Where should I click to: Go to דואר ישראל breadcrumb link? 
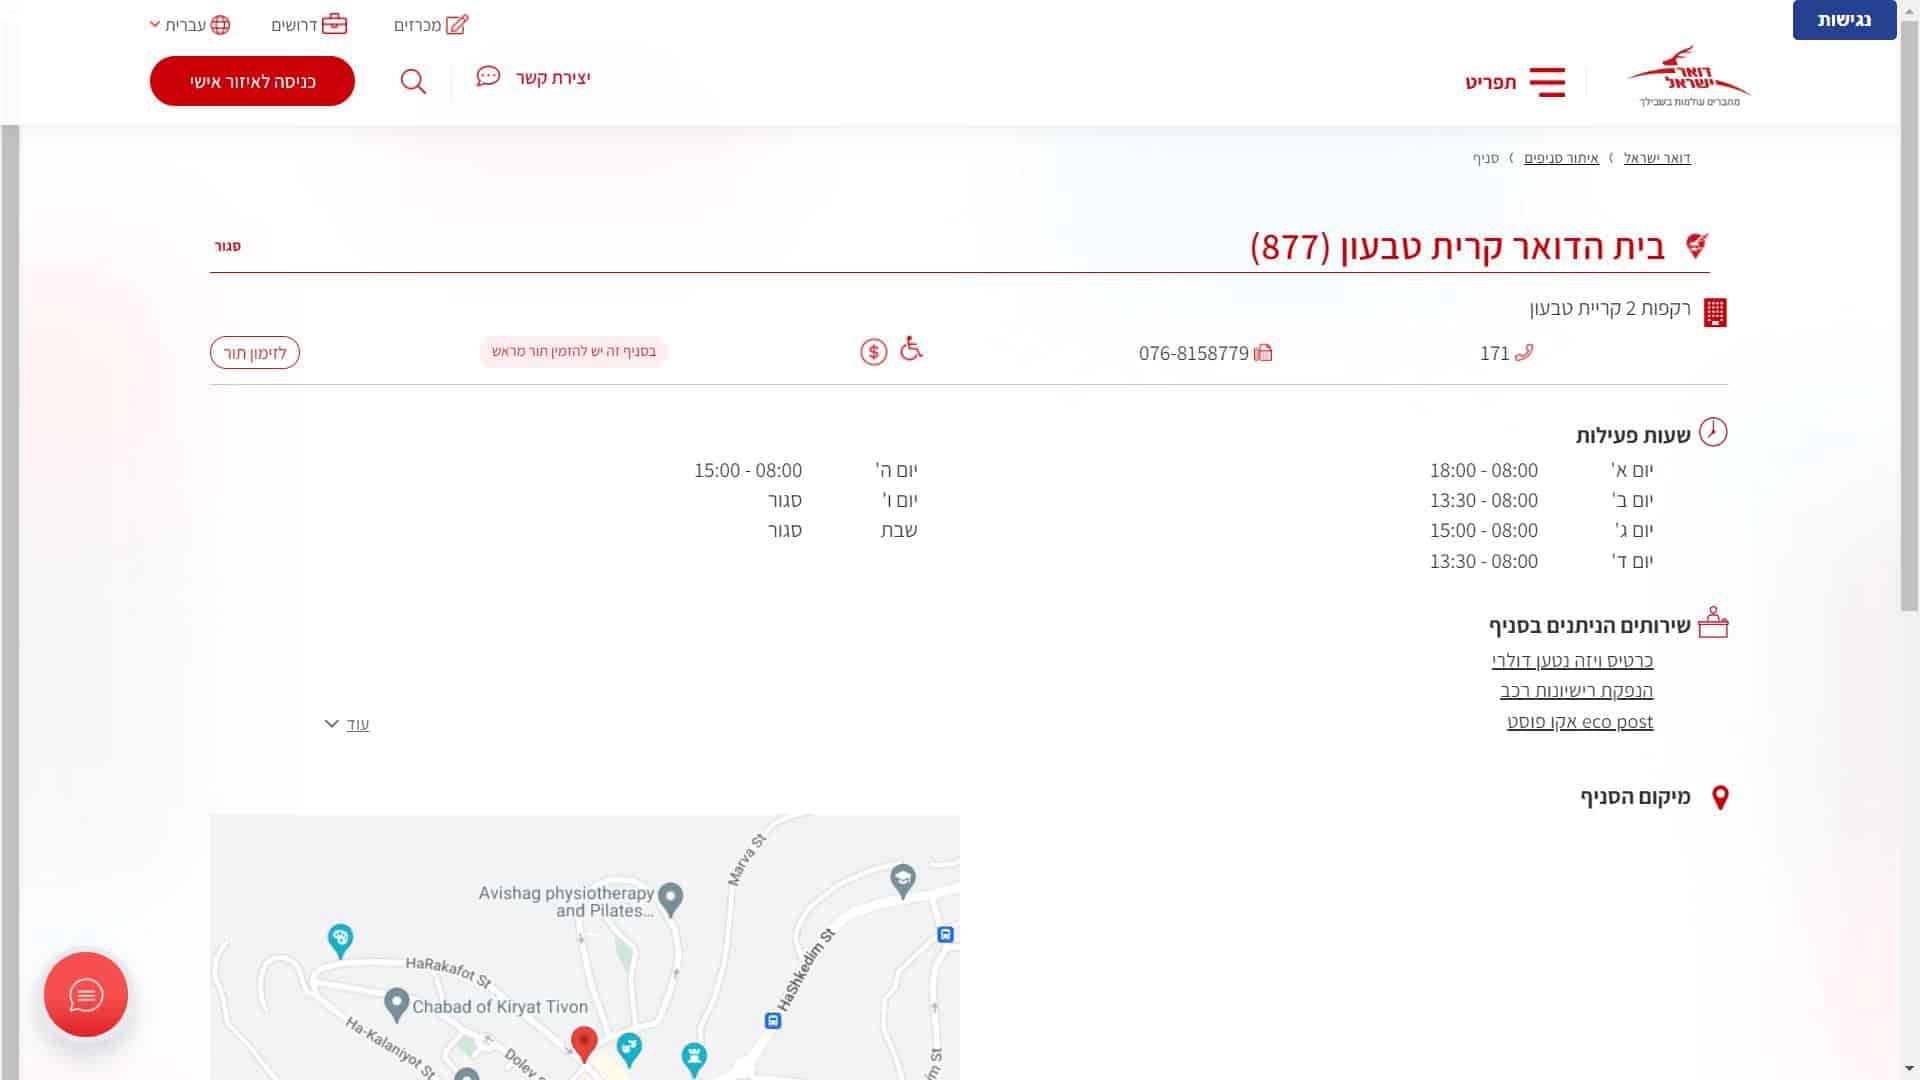(1657, 158)
